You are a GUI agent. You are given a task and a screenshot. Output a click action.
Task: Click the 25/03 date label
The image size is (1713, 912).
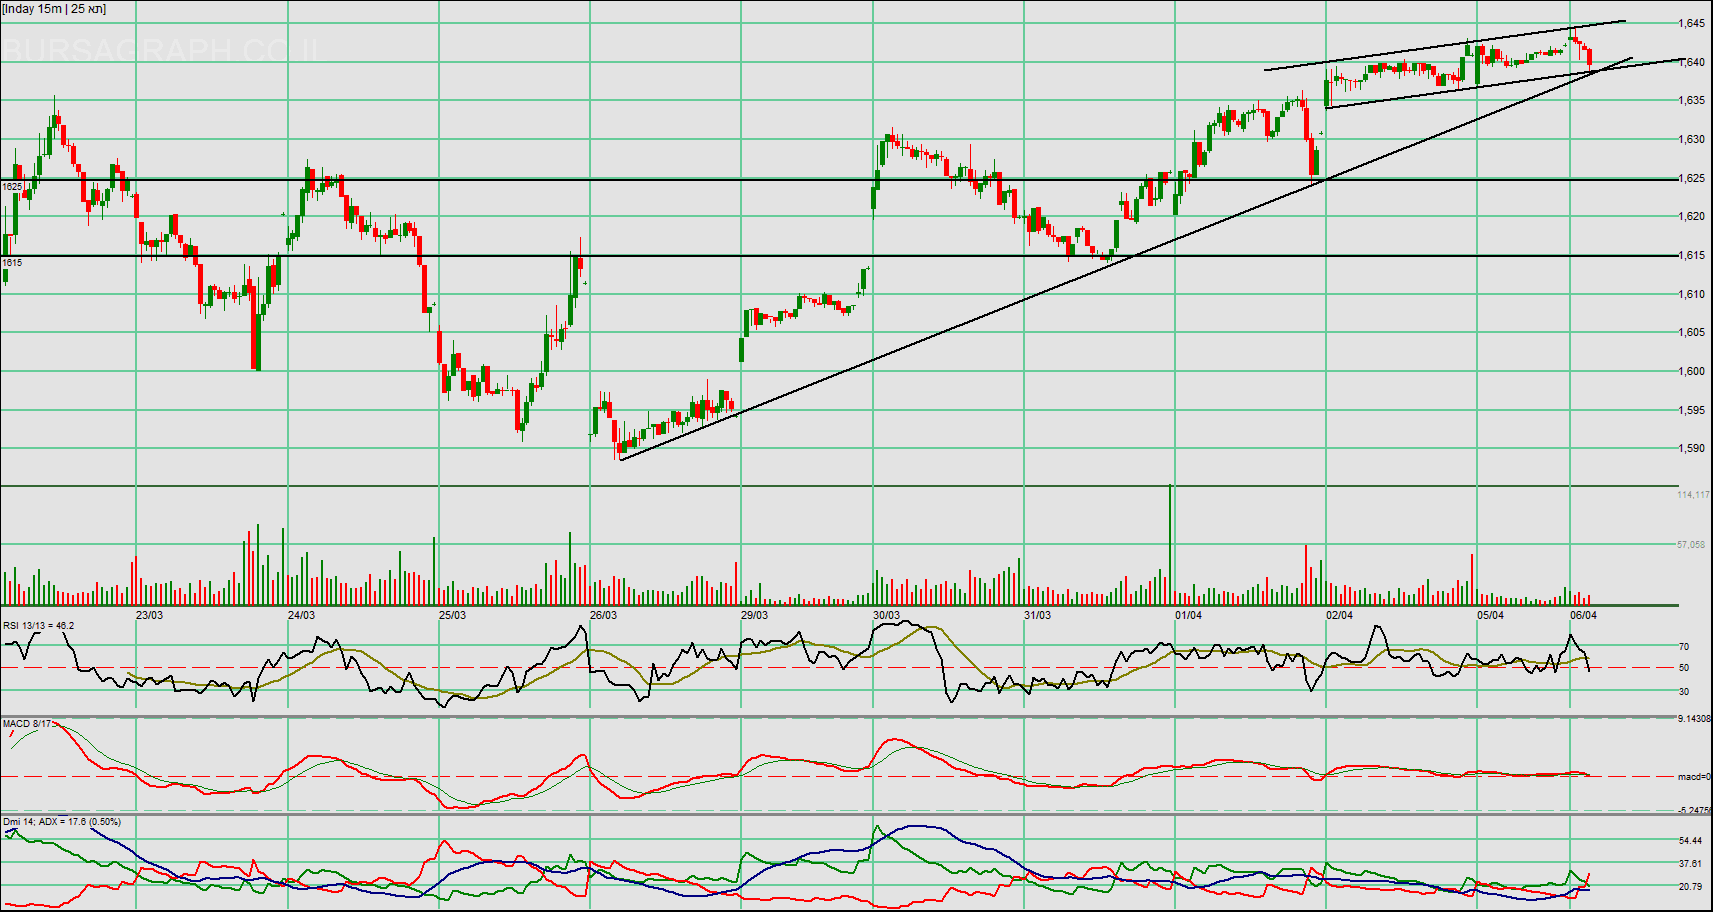(x=452, y=615)
